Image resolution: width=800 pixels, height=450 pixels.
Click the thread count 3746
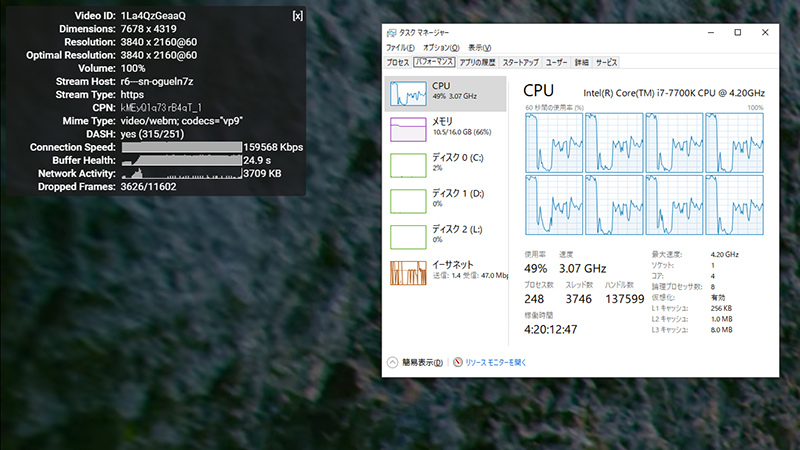click(579, 299)
